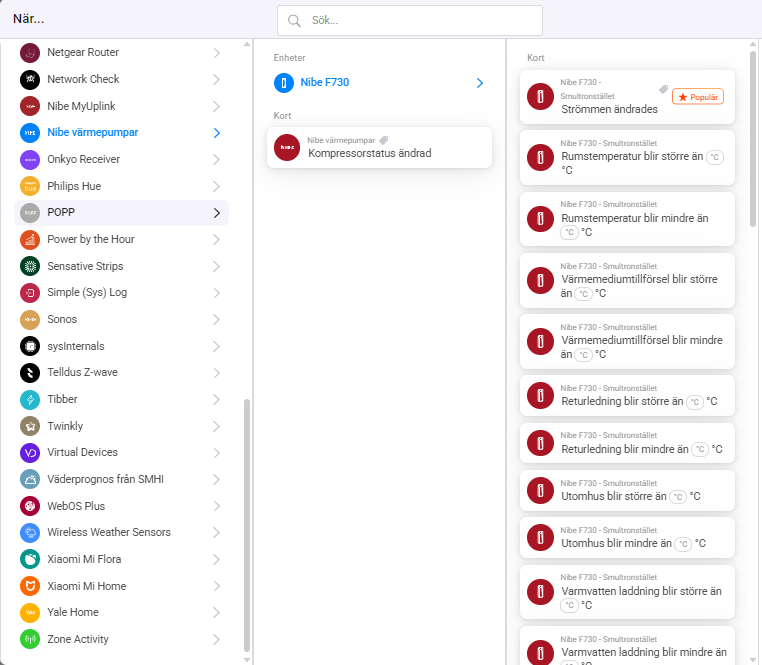This screenshot has height=665, width=762.
Task: Click the Telldus Z-wave app icon
Action: 30,372
